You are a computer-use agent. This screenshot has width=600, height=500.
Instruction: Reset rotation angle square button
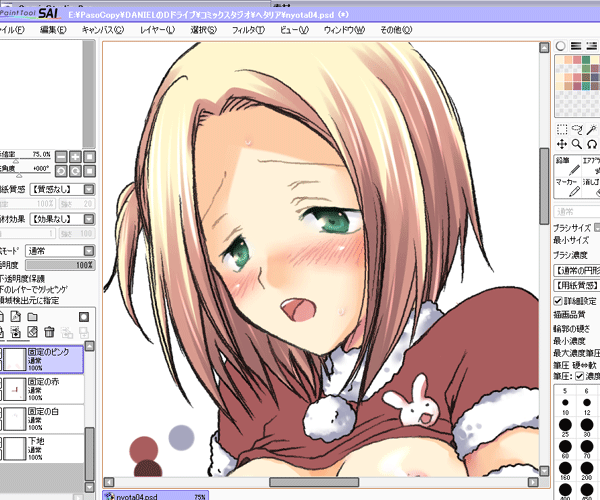pyautogui.click(x=90, y=171)
